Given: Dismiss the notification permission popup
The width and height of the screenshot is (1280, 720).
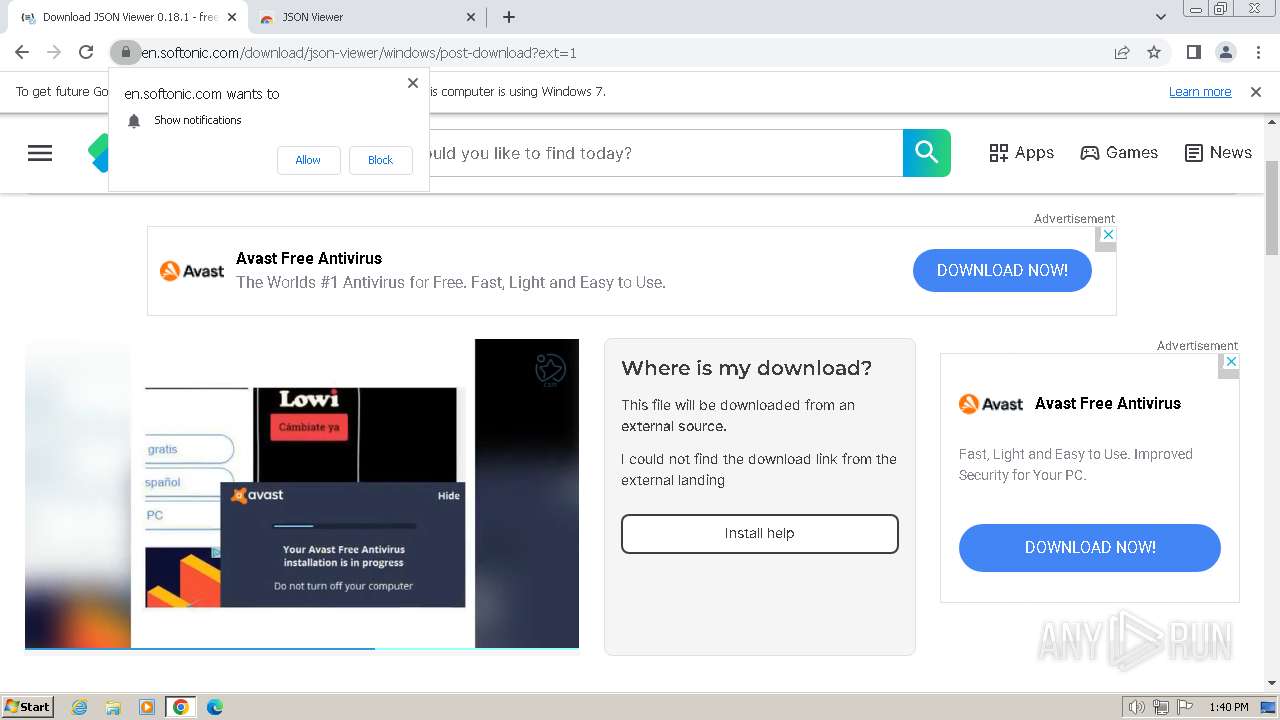Looking at the screenshot, I should tap(413, 83).
